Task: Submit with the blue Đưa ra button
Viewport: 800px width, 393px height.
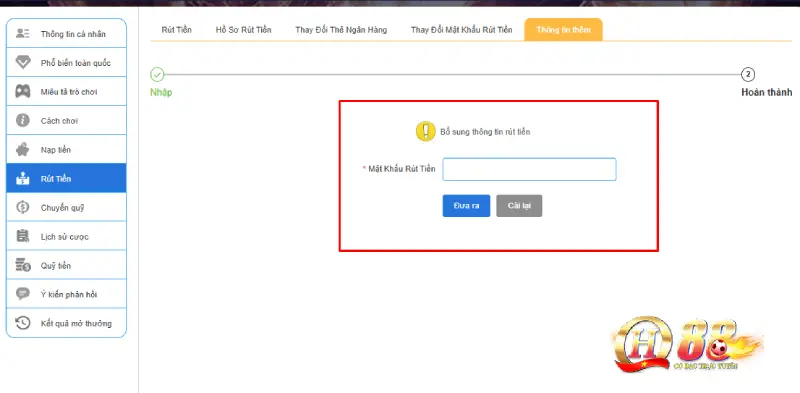Action: (466, 206)
